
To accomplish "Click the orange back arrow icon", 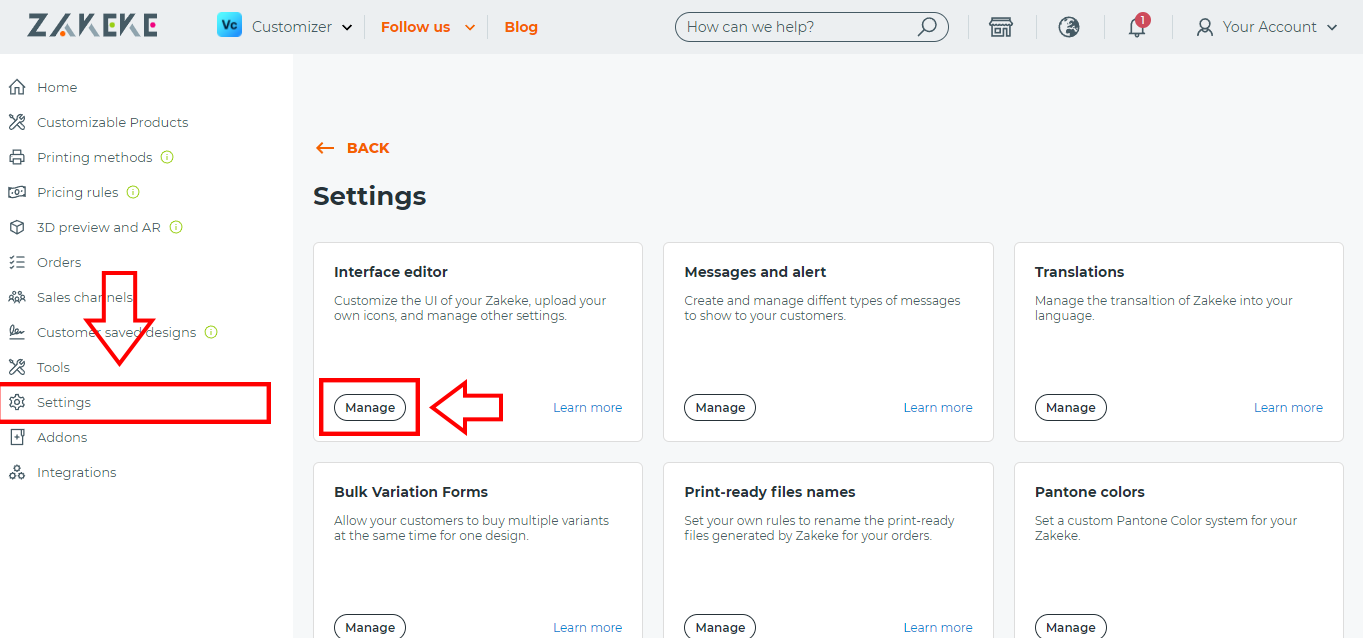I will [324, 147].
